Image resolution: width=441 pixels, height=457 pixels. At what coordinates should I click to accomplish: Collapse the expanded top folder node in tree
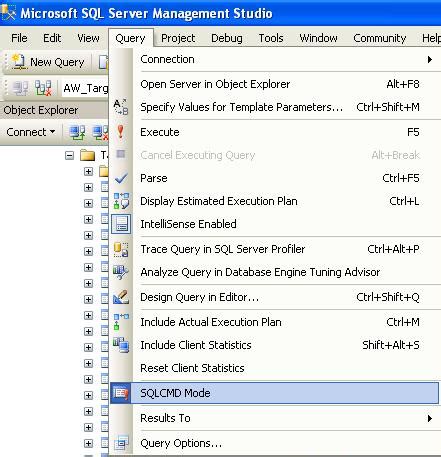pos(69,155)
